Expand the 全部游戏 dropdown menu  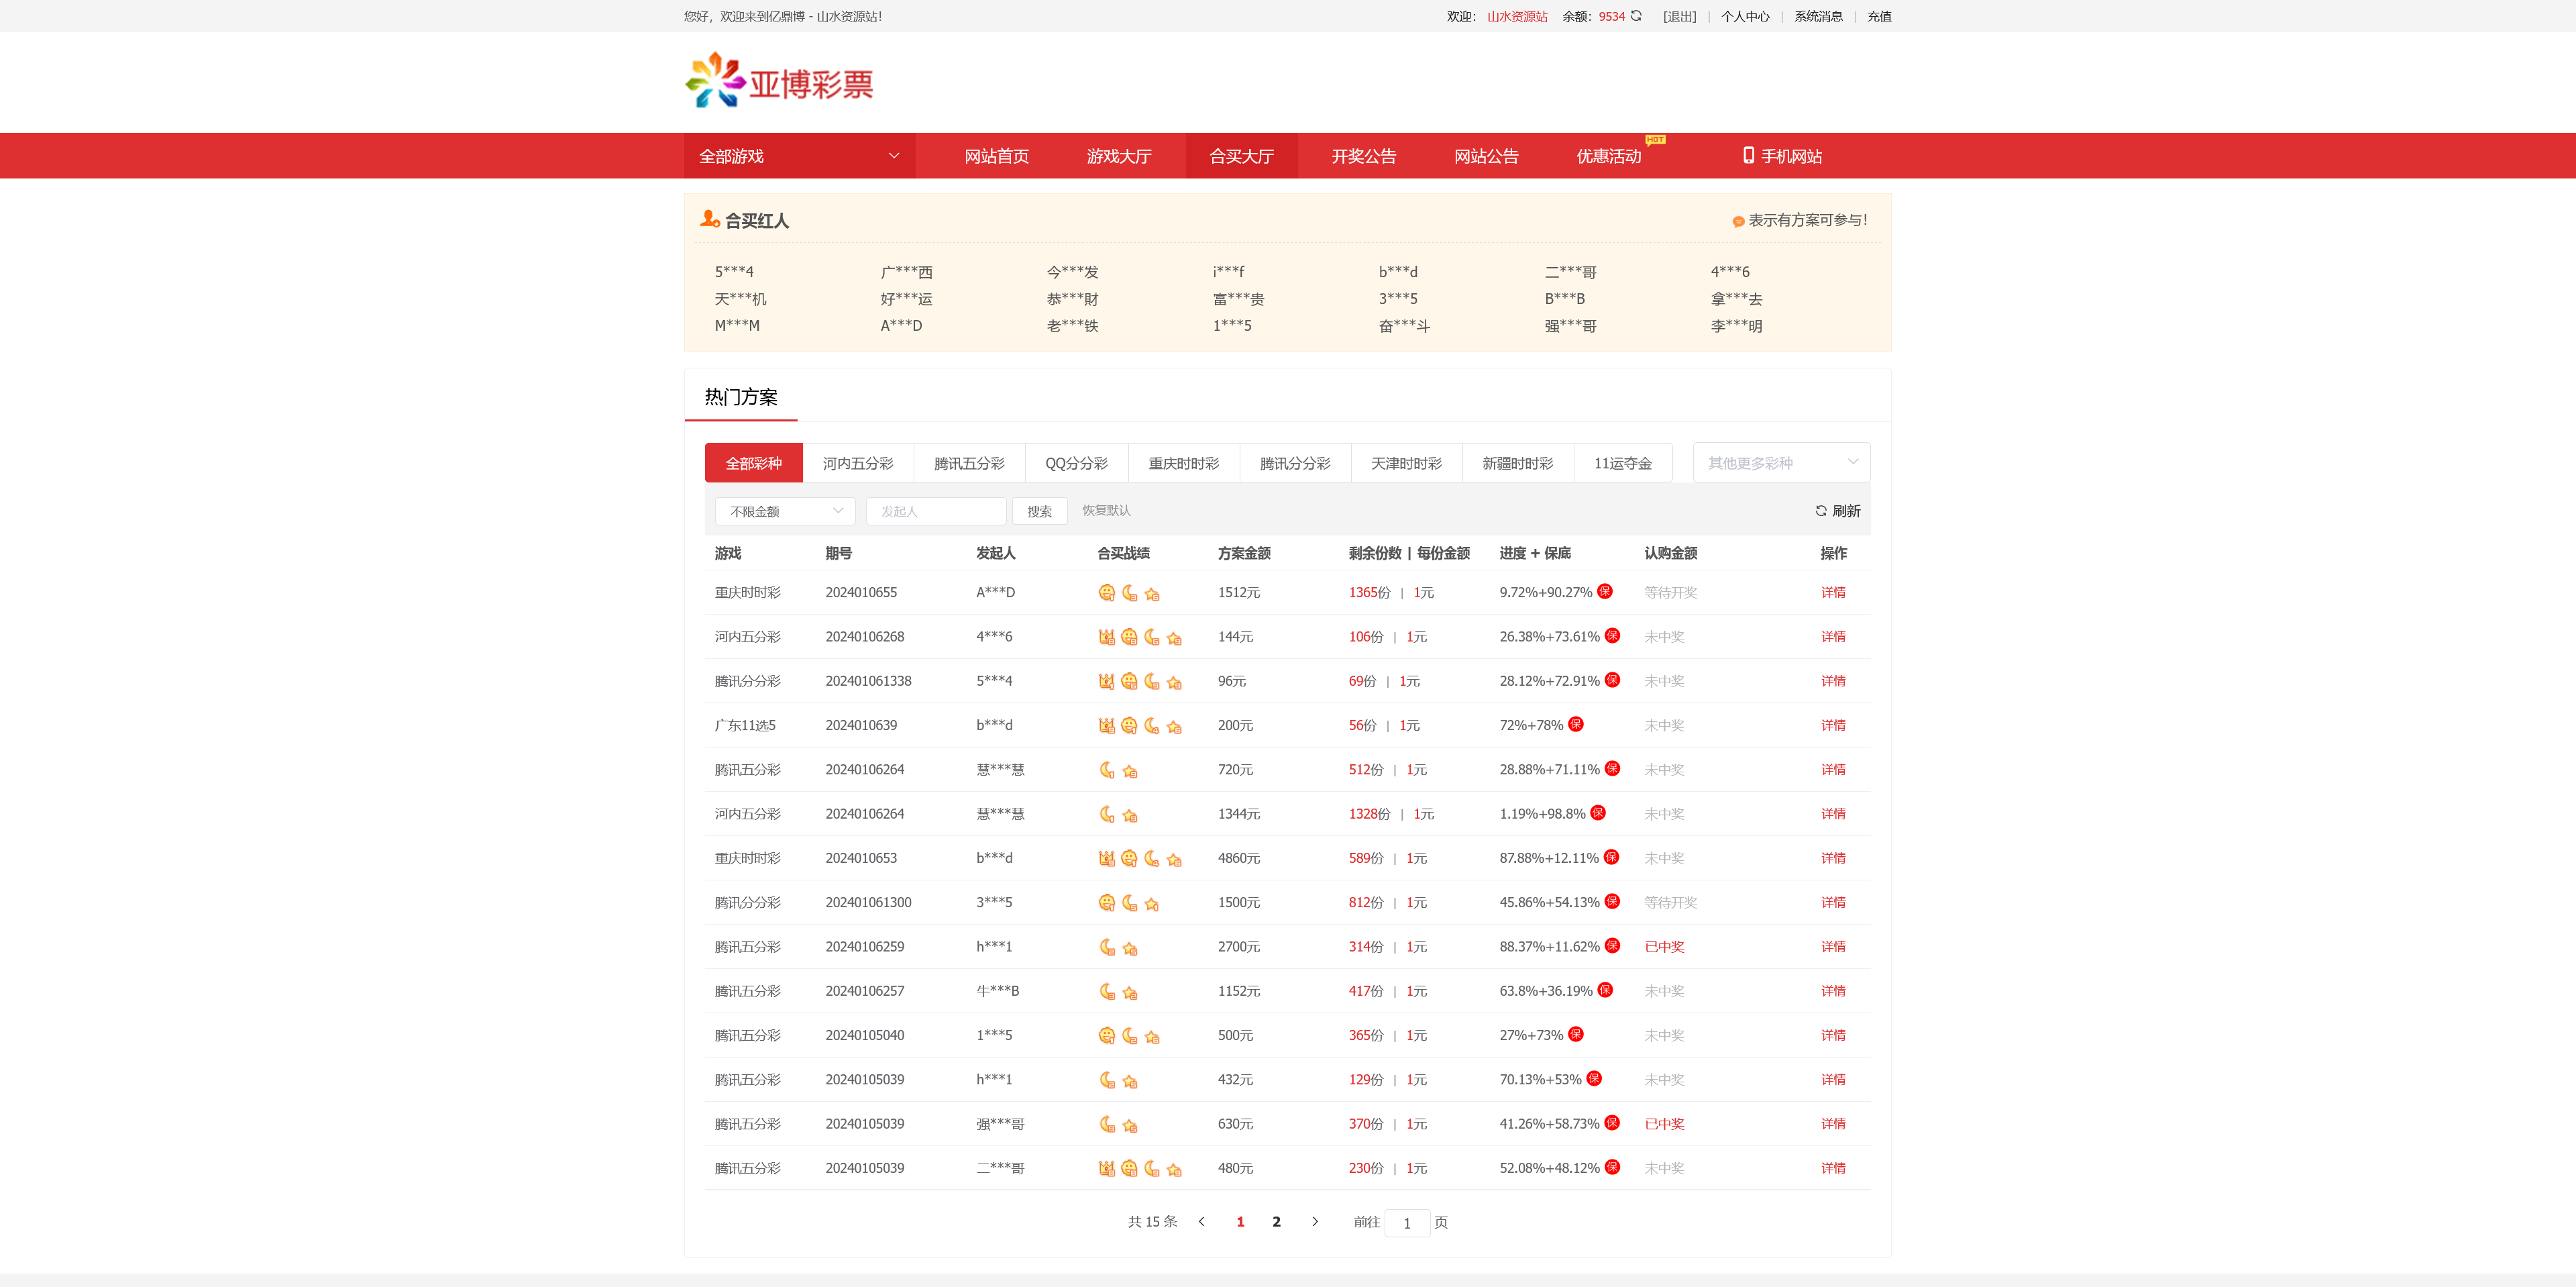[799, 156]
